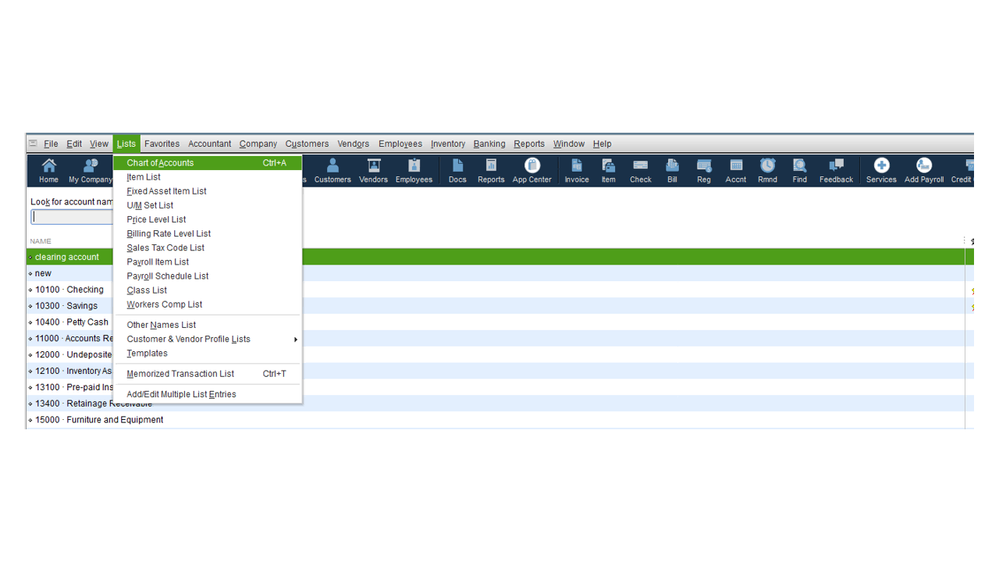Open the Accountant menu
Screen dimensions: 999x562
209,143
